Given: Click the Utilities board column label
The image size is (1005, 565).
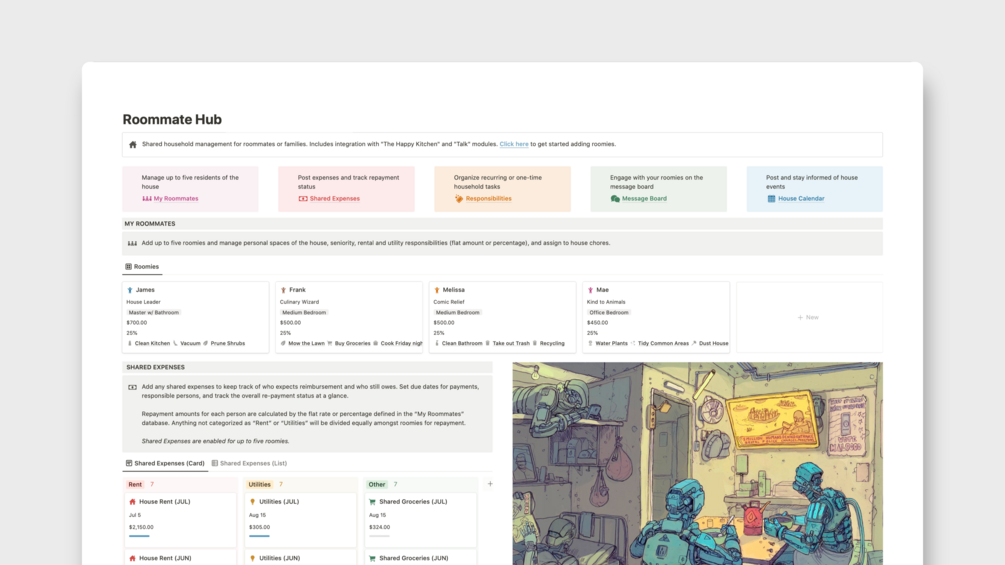Looking at the screenshot, I should (x=260, y=485).
